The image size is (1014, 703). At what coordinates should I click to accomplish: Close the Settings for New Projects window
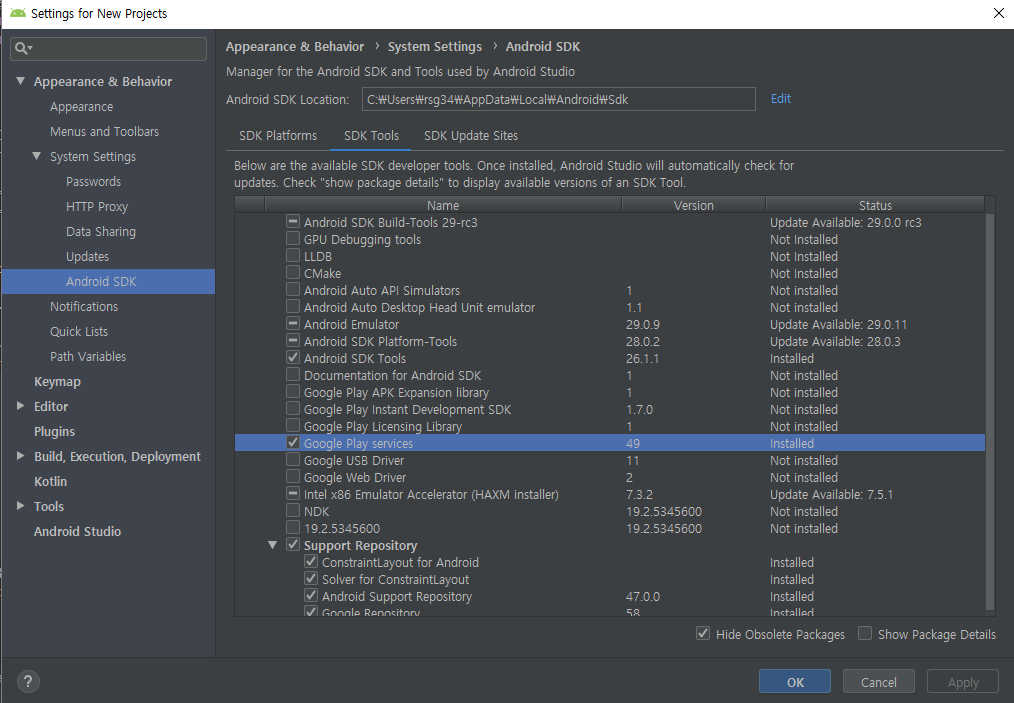(998, 13)
